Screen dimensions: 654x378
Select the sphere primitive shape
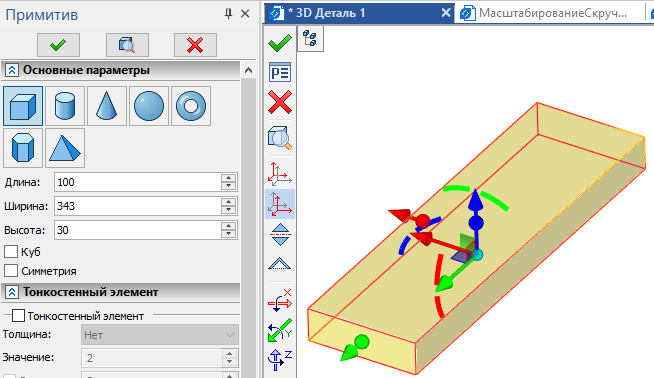click(x=149, y=106)
